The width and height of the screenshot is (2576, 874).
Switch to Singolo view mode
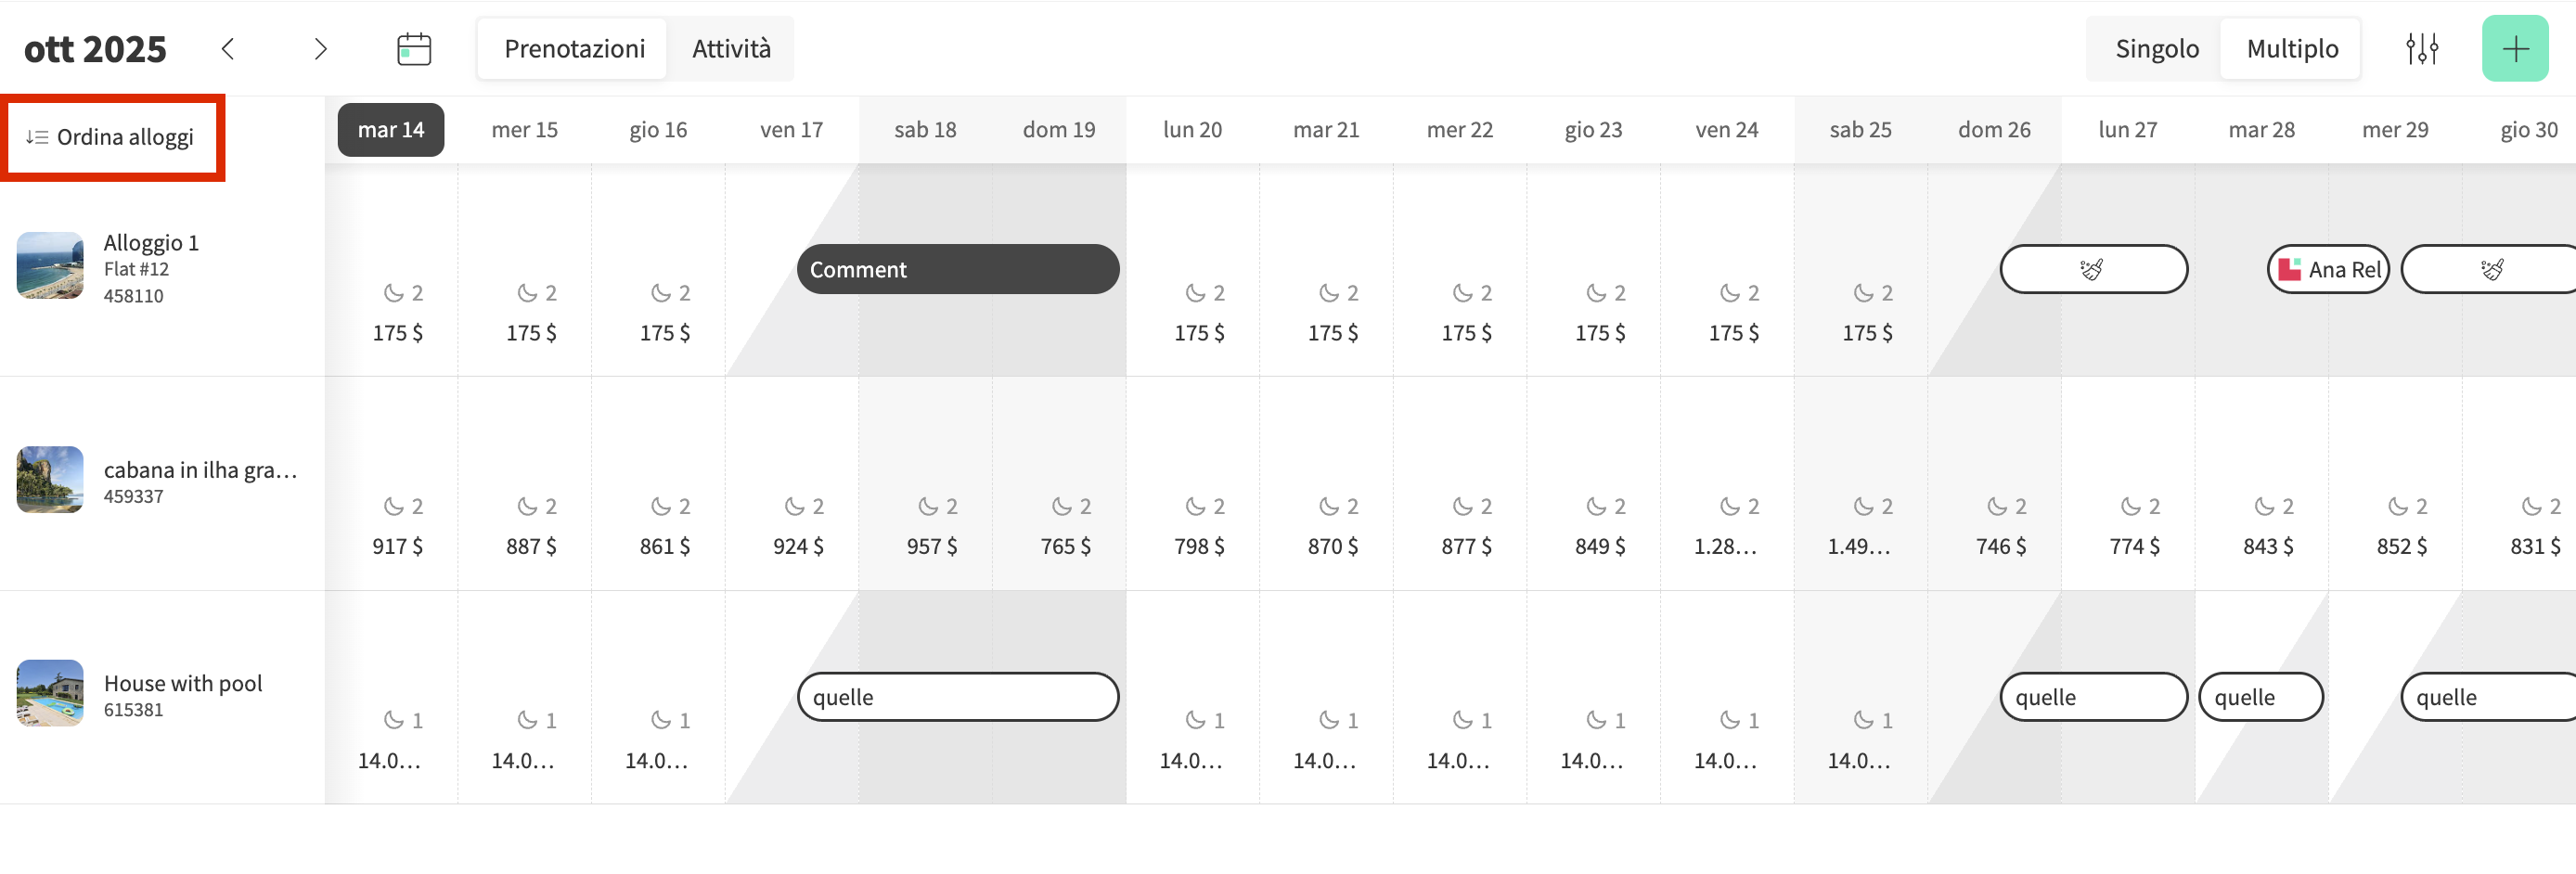coord(2156,49)
